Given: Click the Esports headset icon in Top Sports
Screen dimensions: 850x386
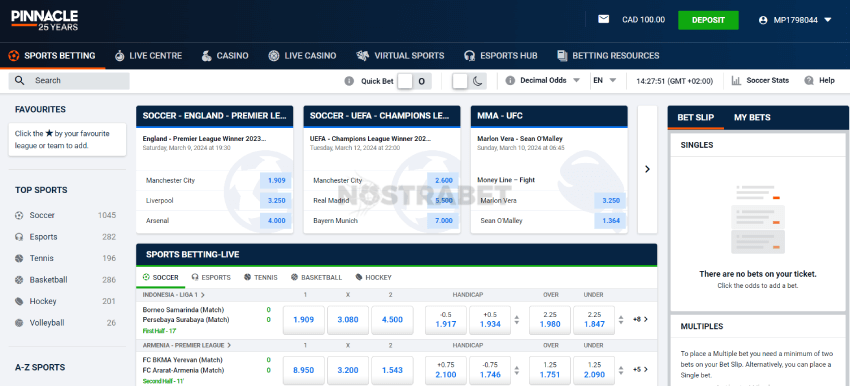Looking at the screenshot, I should 20,237.
